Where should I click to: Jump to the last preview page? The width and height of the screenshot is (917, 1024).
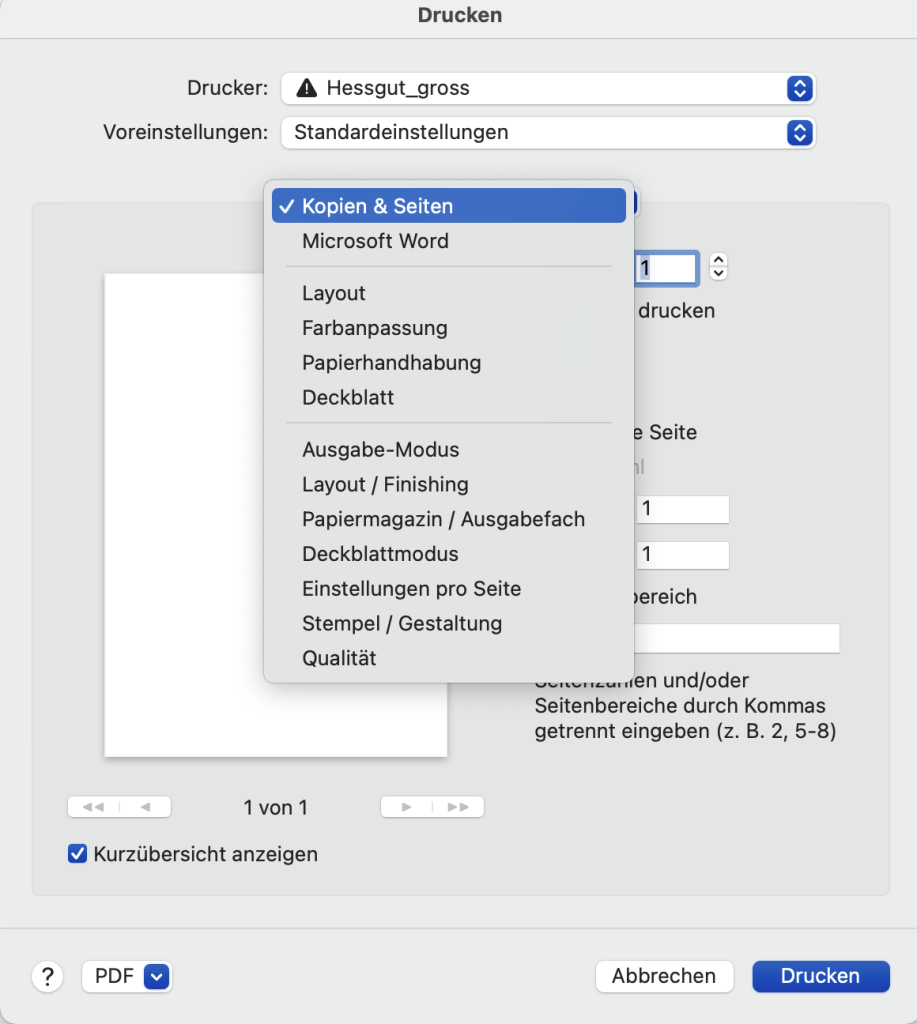click(459, 807)
